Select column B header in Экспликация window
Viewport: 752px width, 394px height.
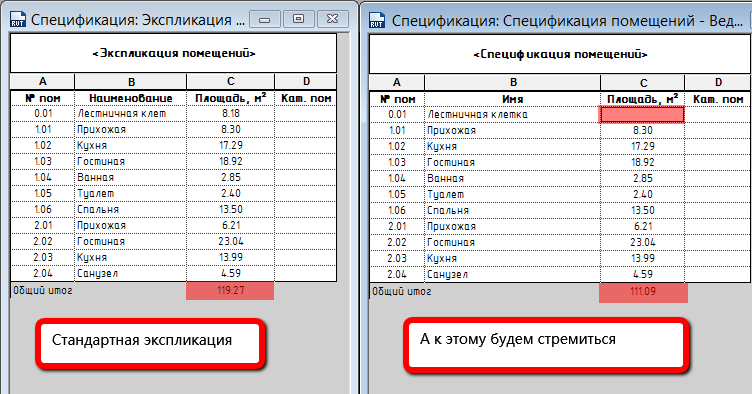click(130, 81)
